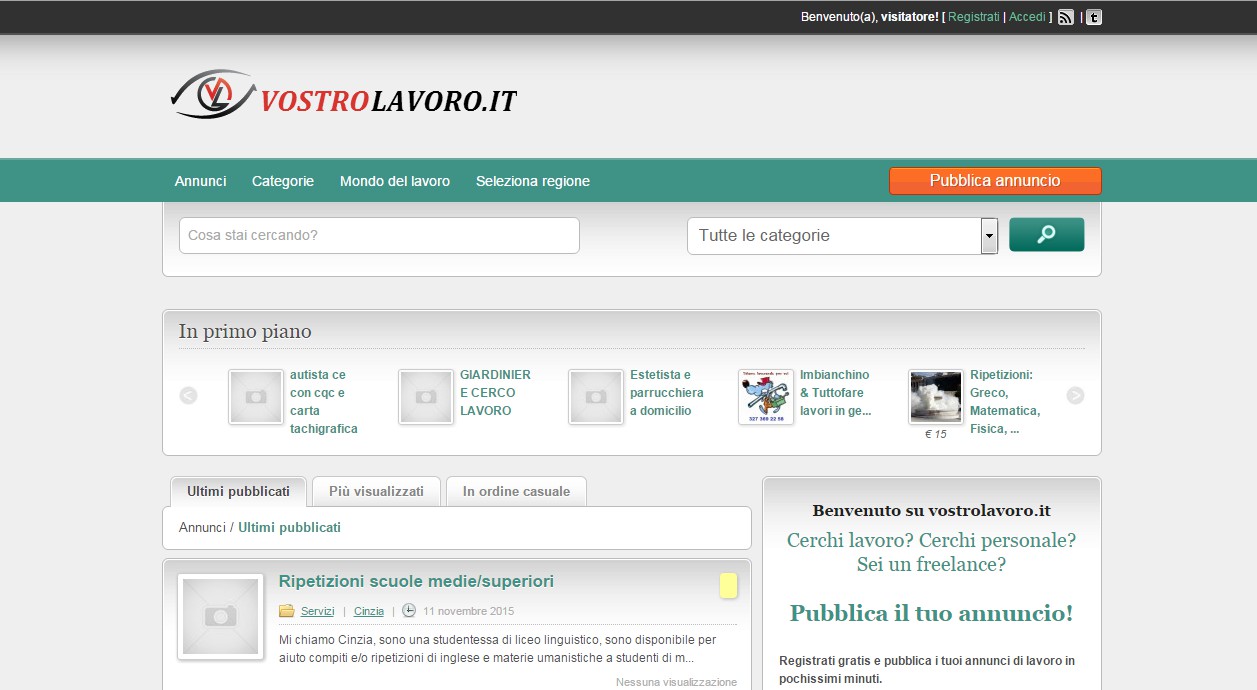This screenshot has width=1257, height=690.
Task: Open placeholder thumbnail for autista ce con cqc
Action: point(256,397)
